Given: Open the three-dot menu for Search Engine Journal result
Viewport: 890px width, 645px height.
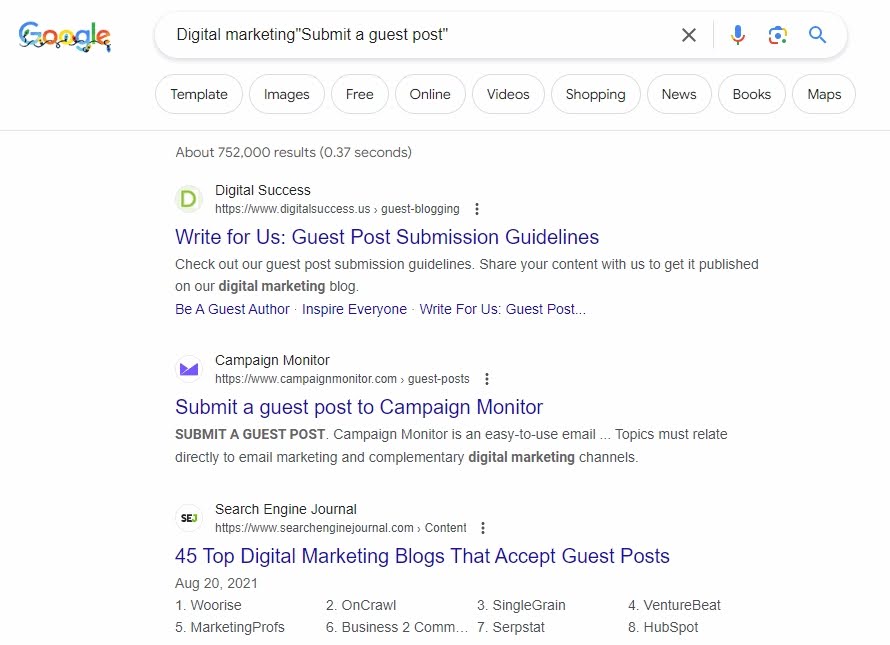Looking at the screenshot, I should click(482, 528).
